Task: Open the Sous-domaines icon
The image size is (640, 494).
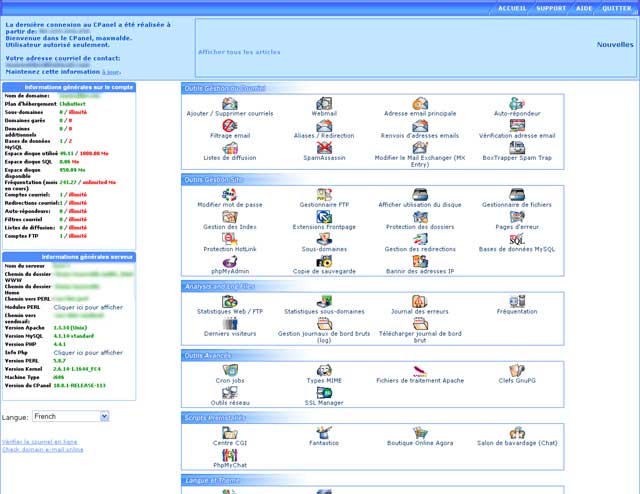Action: pos(324,239)
